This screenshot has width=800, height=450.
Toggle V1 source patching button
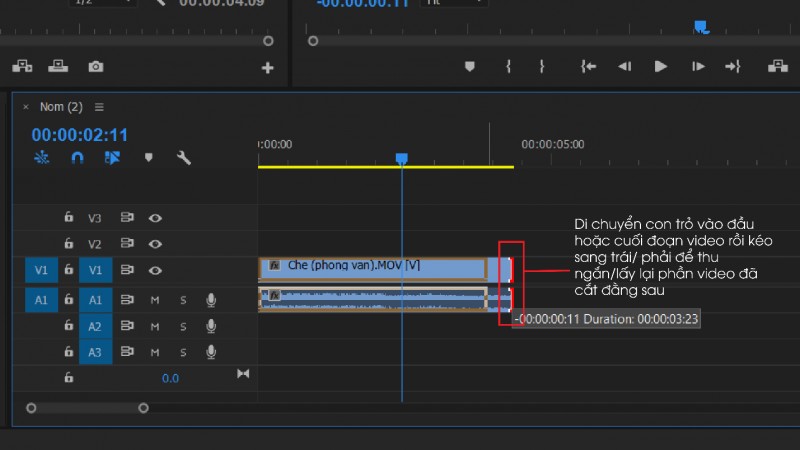click(x=41, y=270)
